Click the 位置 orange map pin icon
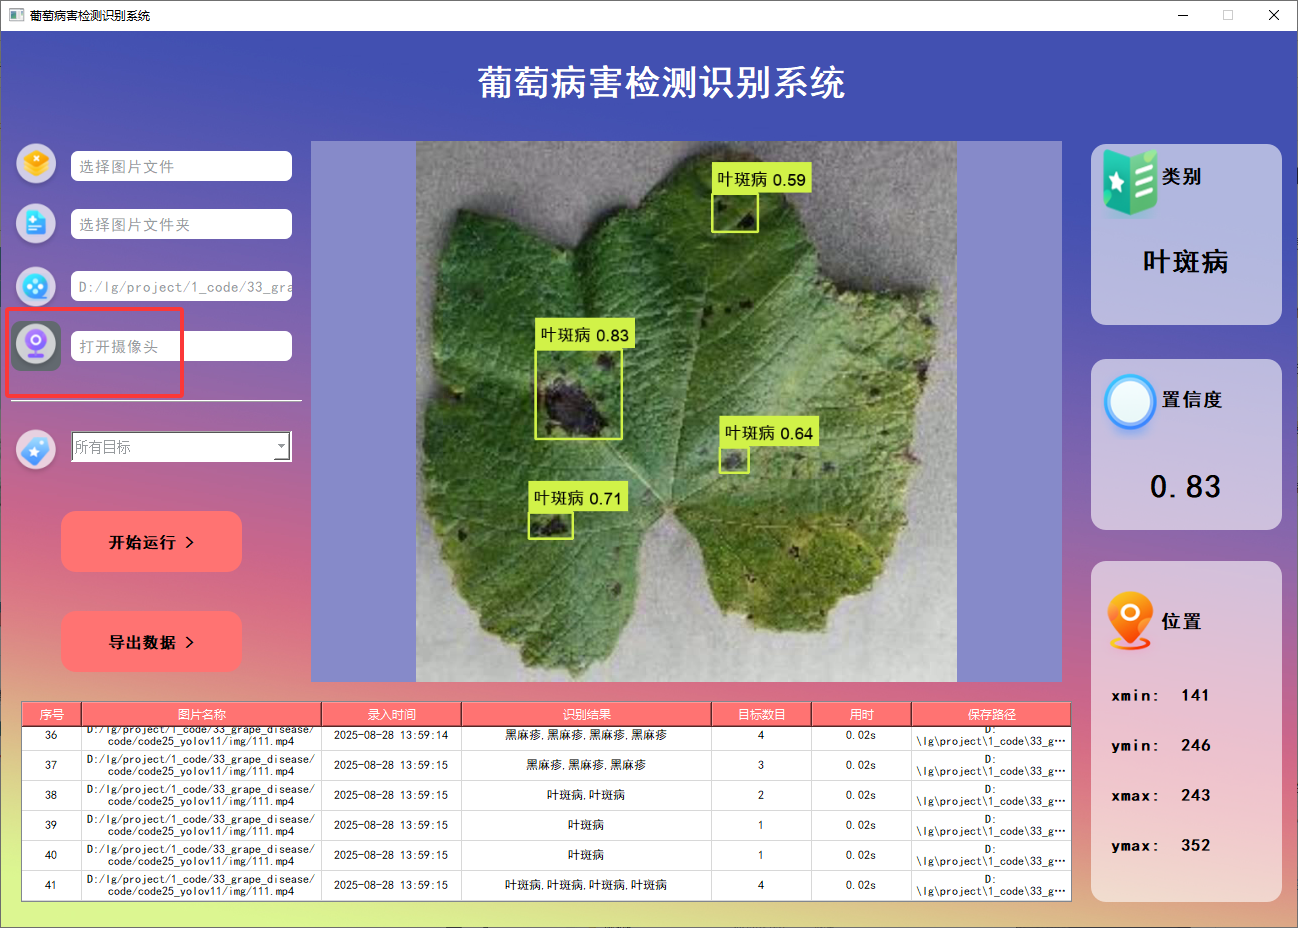Viewport: 1298px width, 928px height. click(1130, 620)
